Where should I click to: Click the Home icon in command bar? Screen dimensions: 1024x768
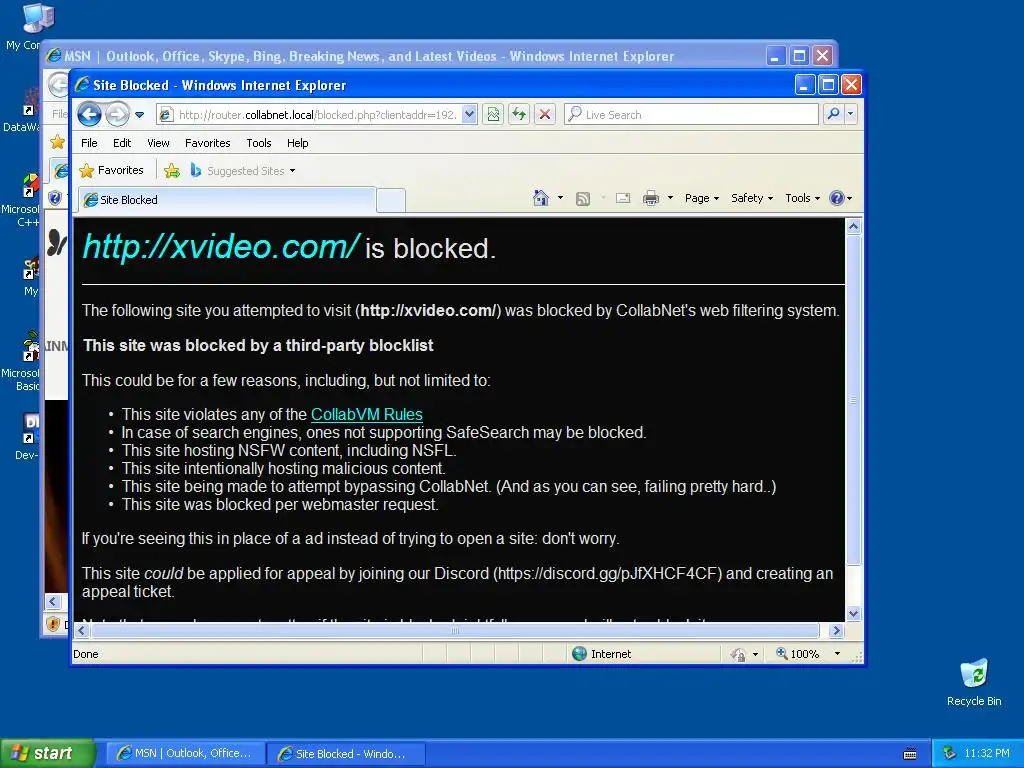pyautogui.click(x=541, y=198)
